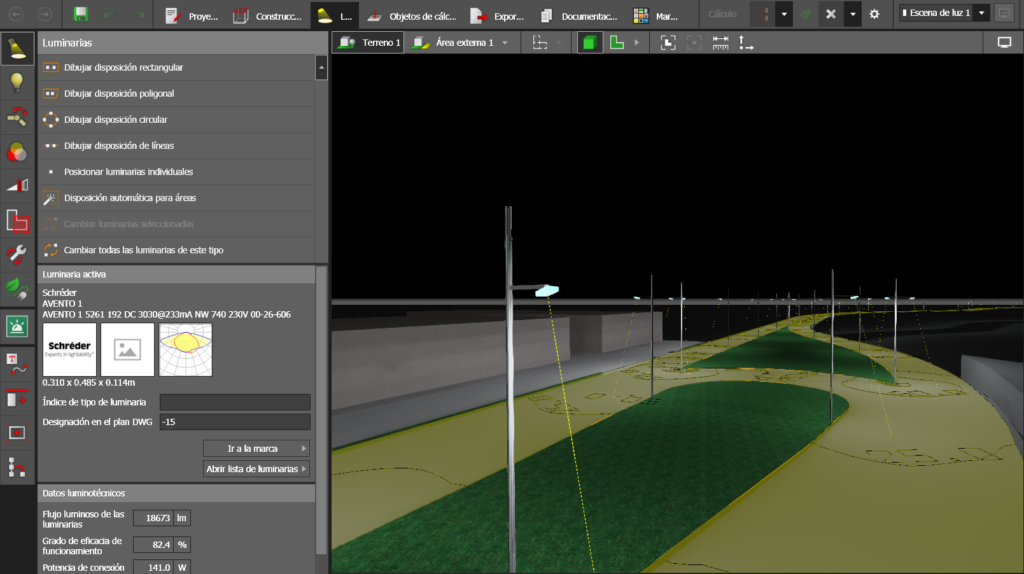This screenshot has width=1024, height=574.
Task: Open calculation settings gear icon
Action: click(x=874, y=15)
